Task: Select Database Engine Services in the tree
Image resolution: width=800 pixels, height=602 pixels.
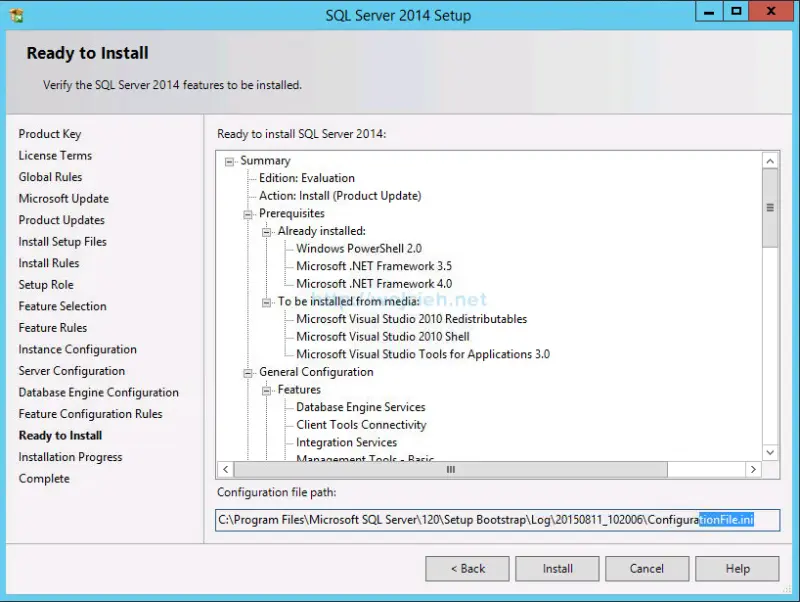Action: (x=361, y=407)
